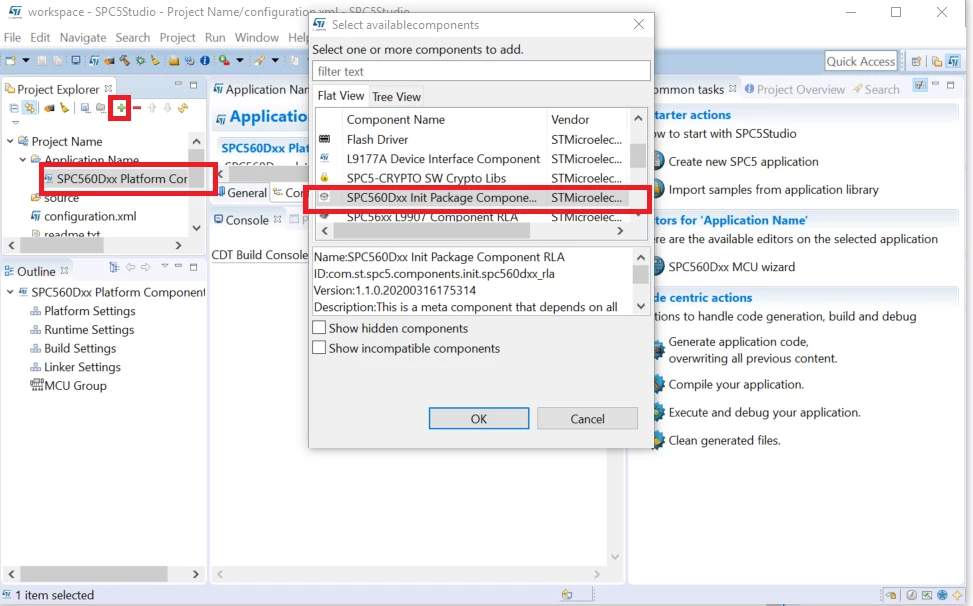The height and width of the screenshot is (606, 973).
Task: Open the Project menu
Action: click(x=177, y=37)
